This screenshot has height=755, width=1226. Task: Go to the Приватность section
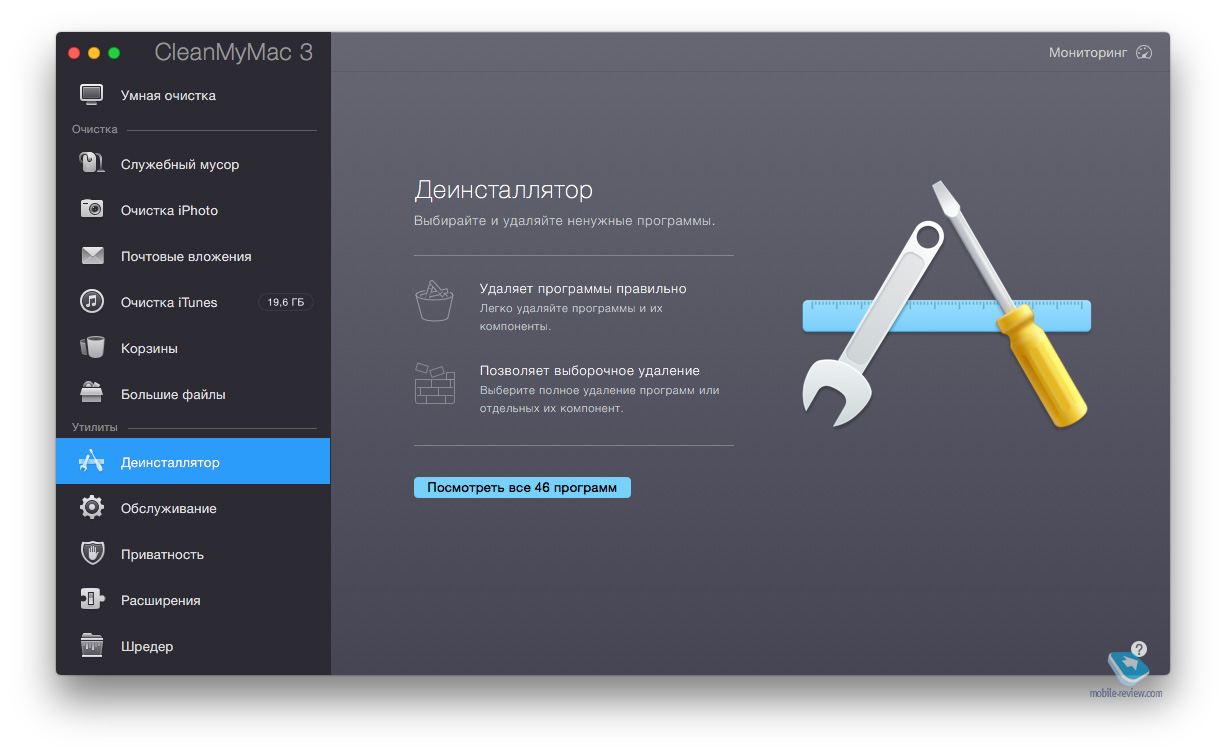pyautogui.click(x=193, y=554)
